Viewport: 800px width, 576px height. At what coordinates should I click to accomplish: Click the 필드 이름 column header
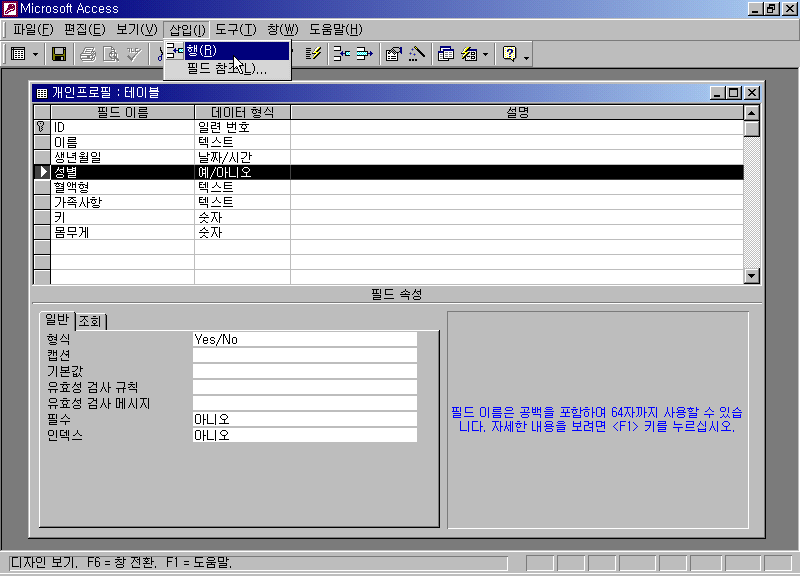pyautogui.click(x=122, y=112)
